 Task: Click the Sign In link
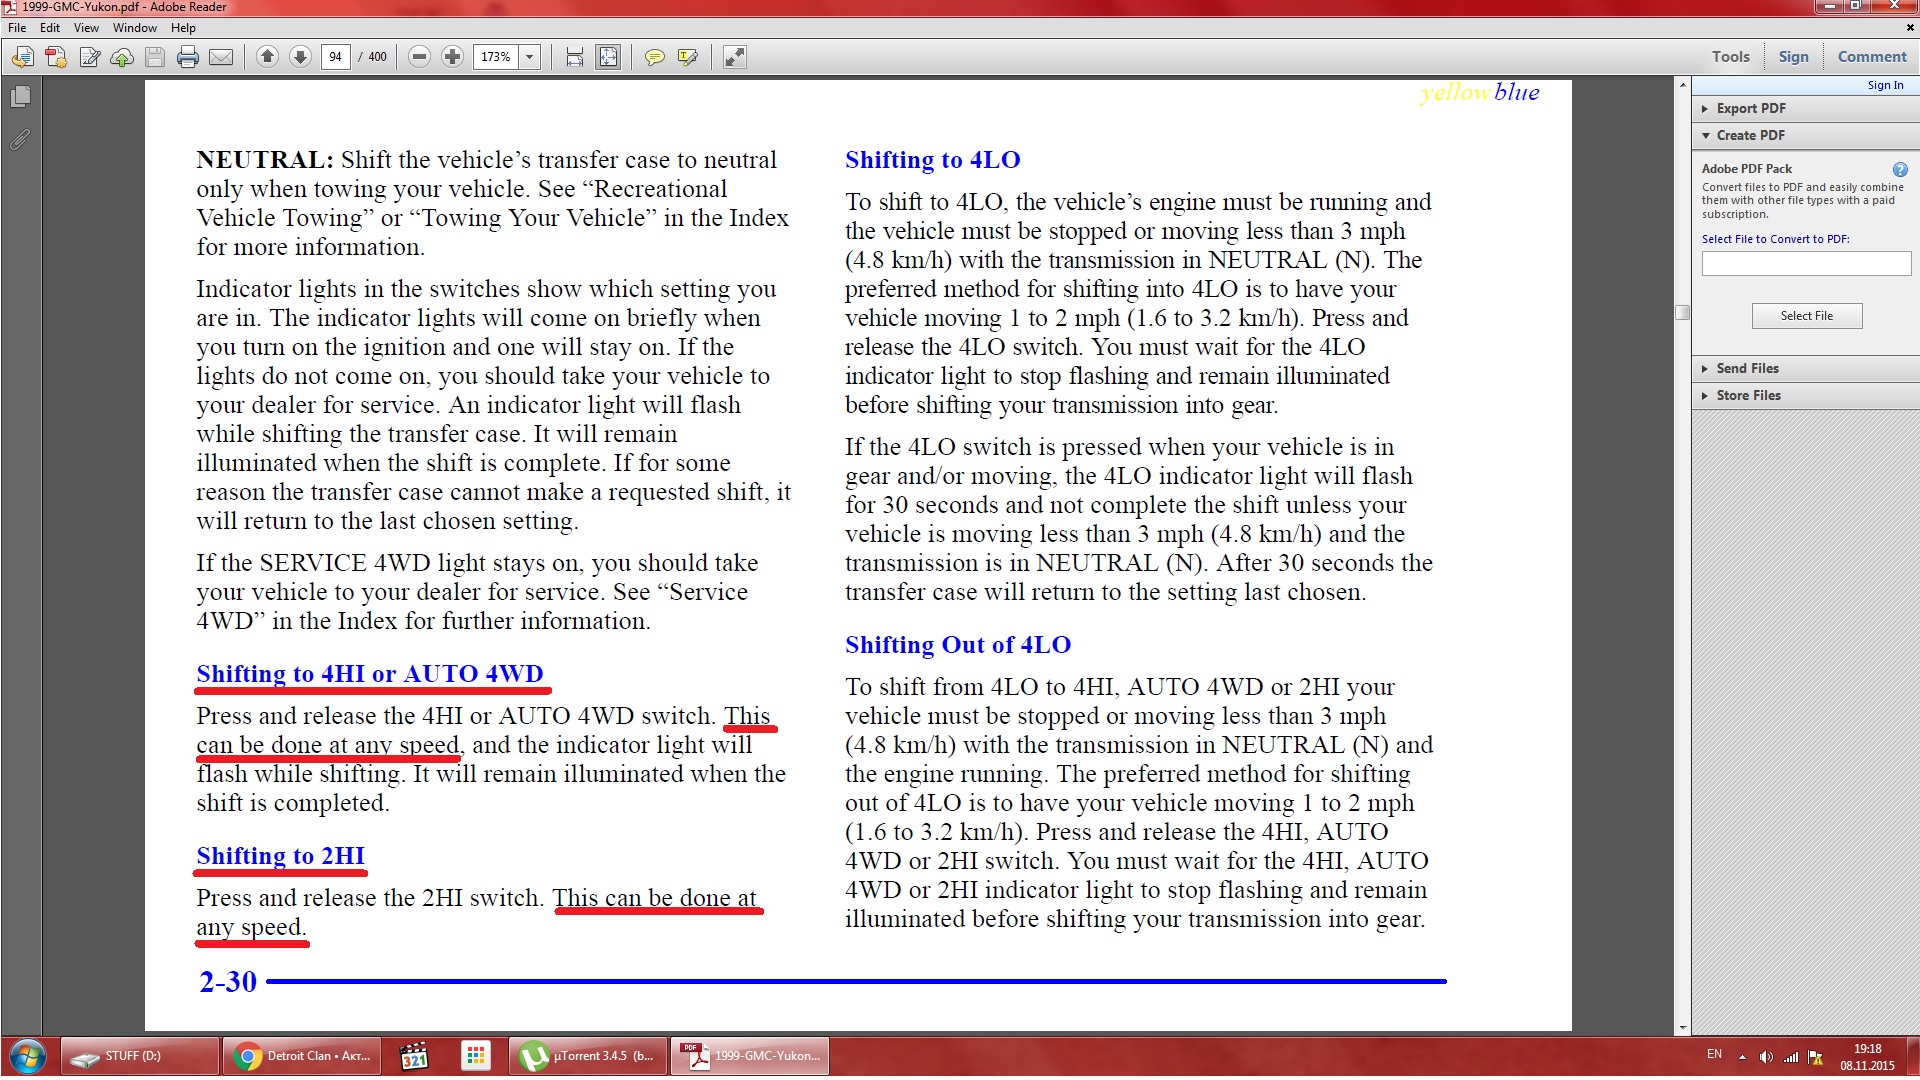pos(1884,85)
